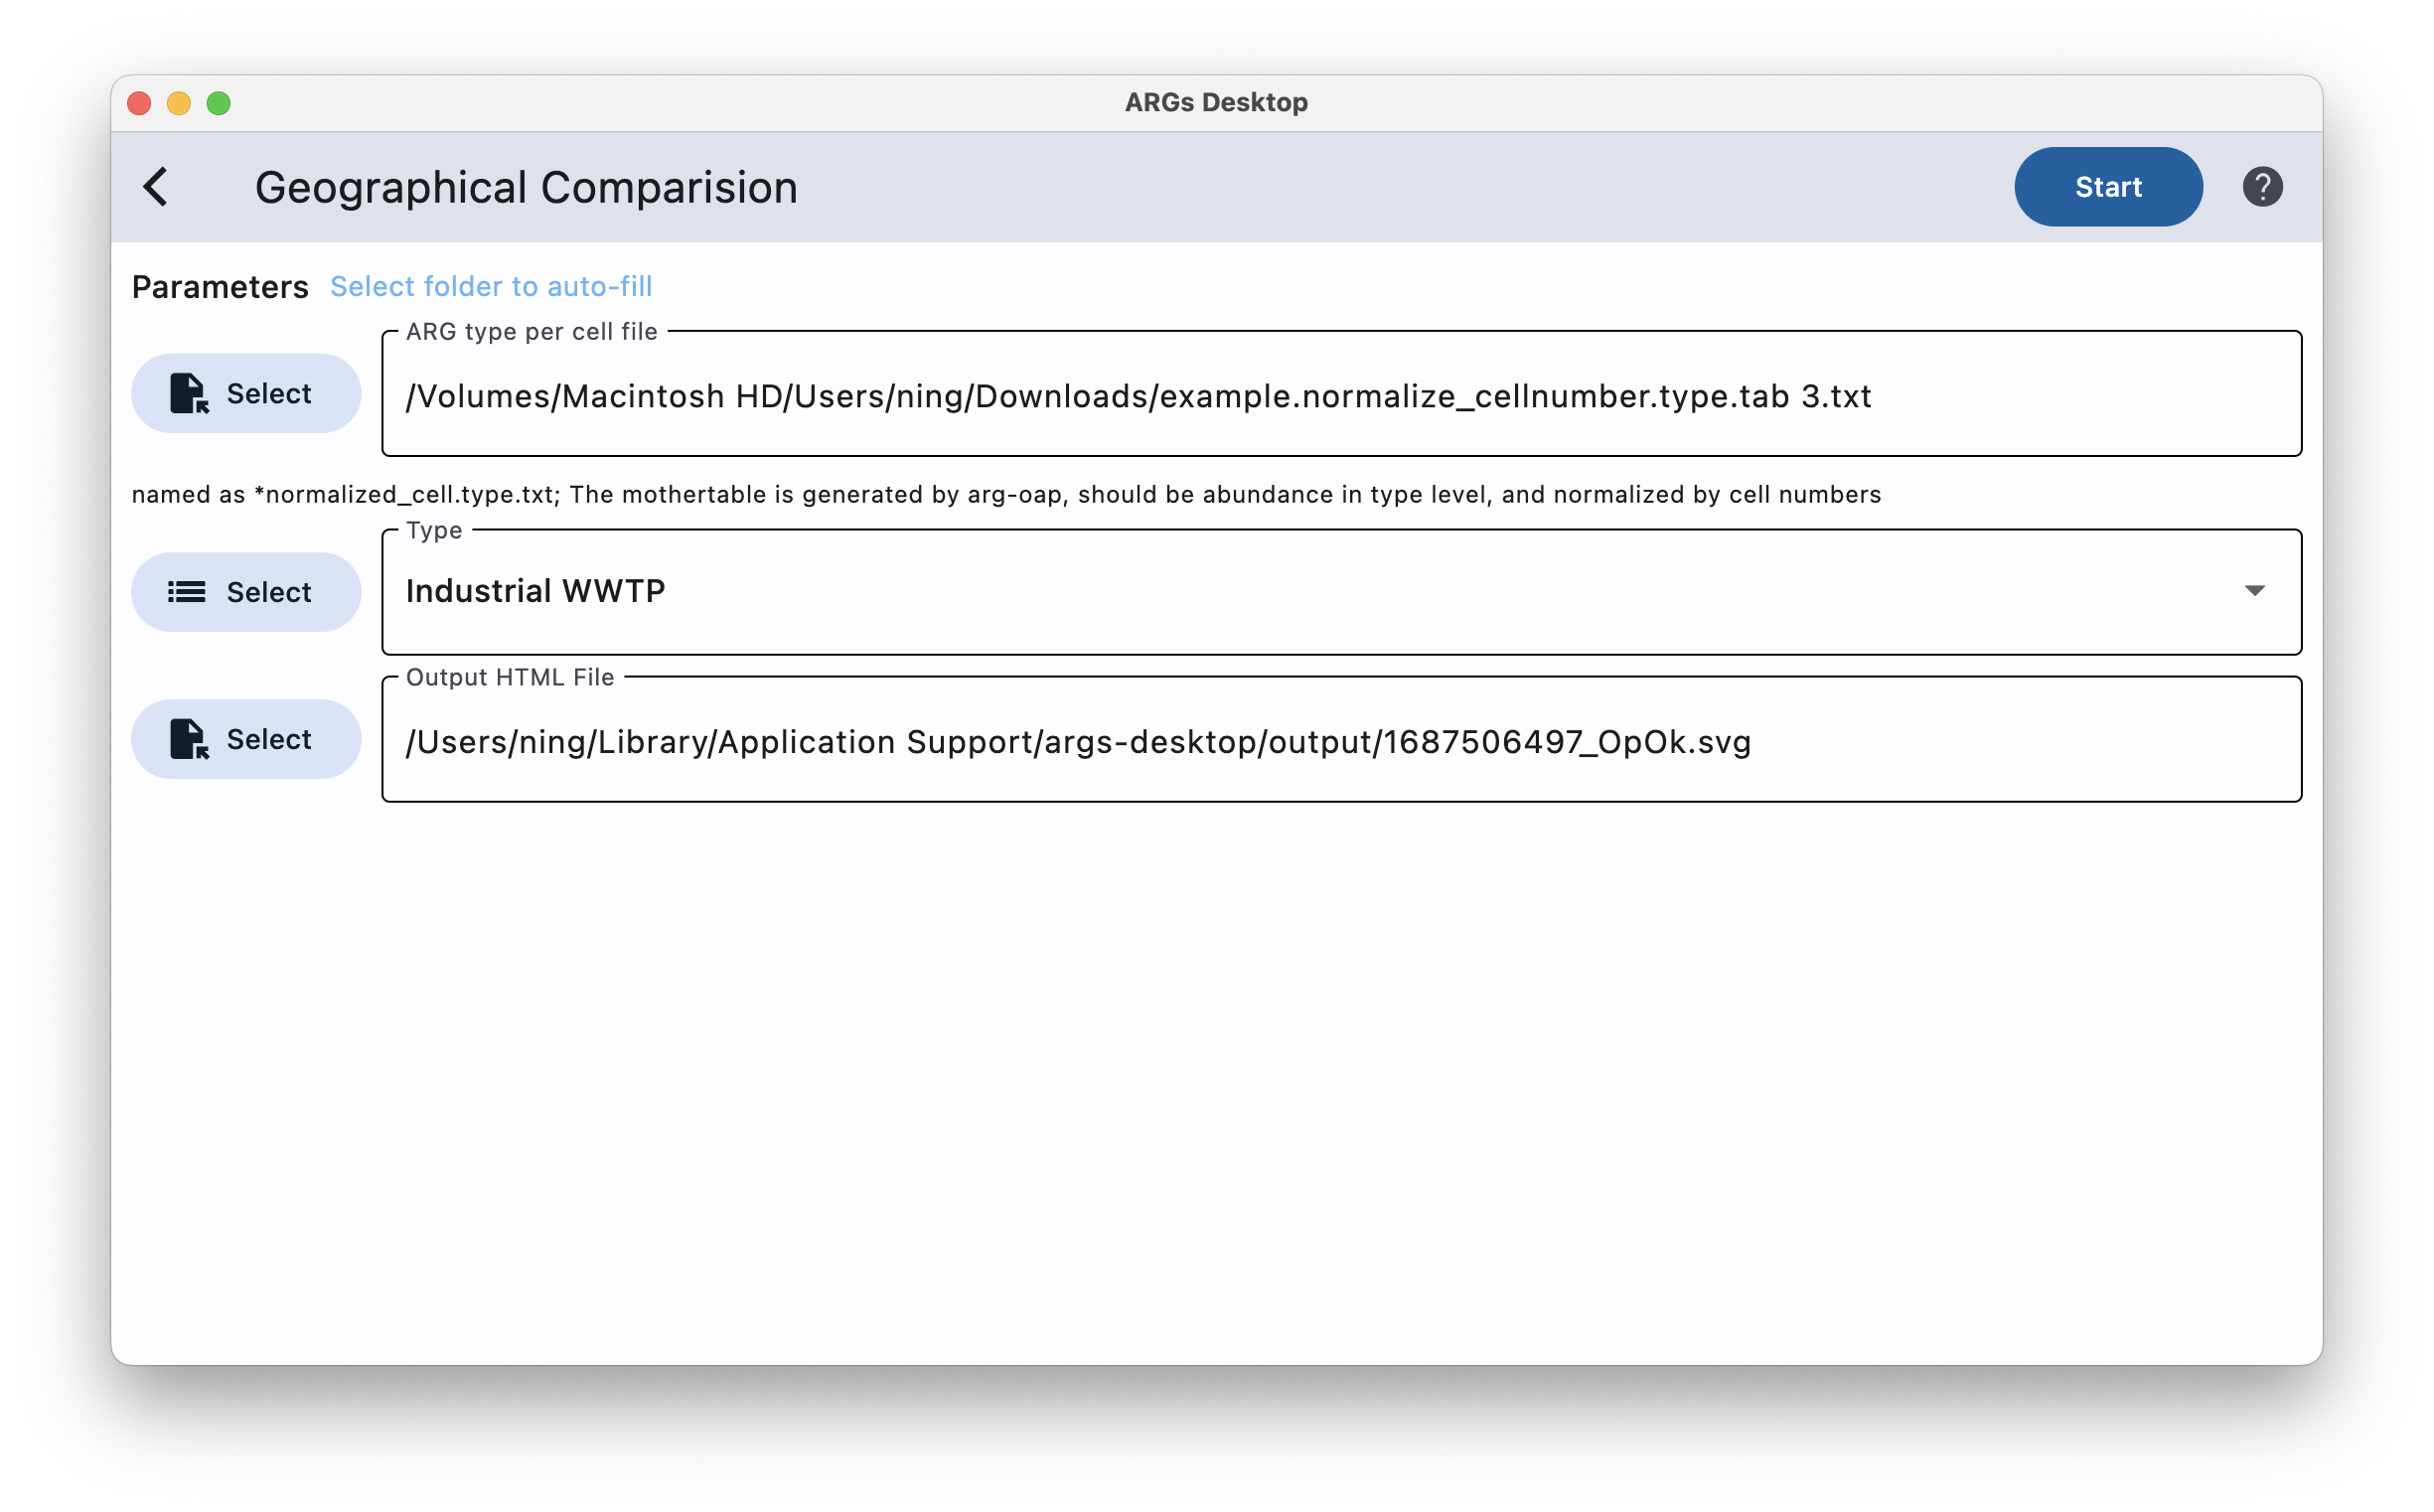Image resolution: width=2434 pixels, height=1512 pixels.
Task: Click the back navigation arrow icon
Action: coord(155,187)
